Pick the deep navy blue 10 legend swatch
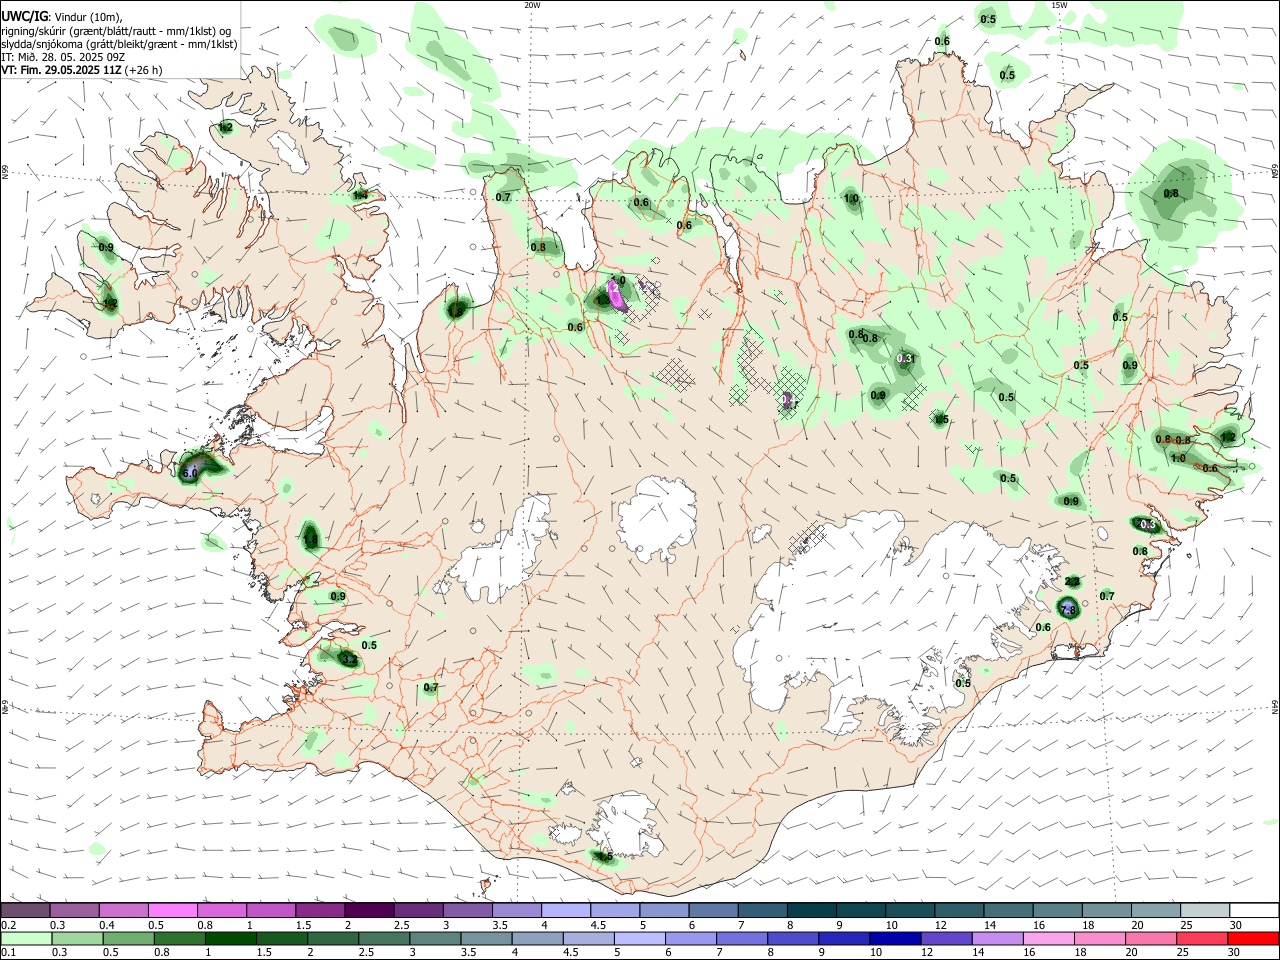 [894, 939]
